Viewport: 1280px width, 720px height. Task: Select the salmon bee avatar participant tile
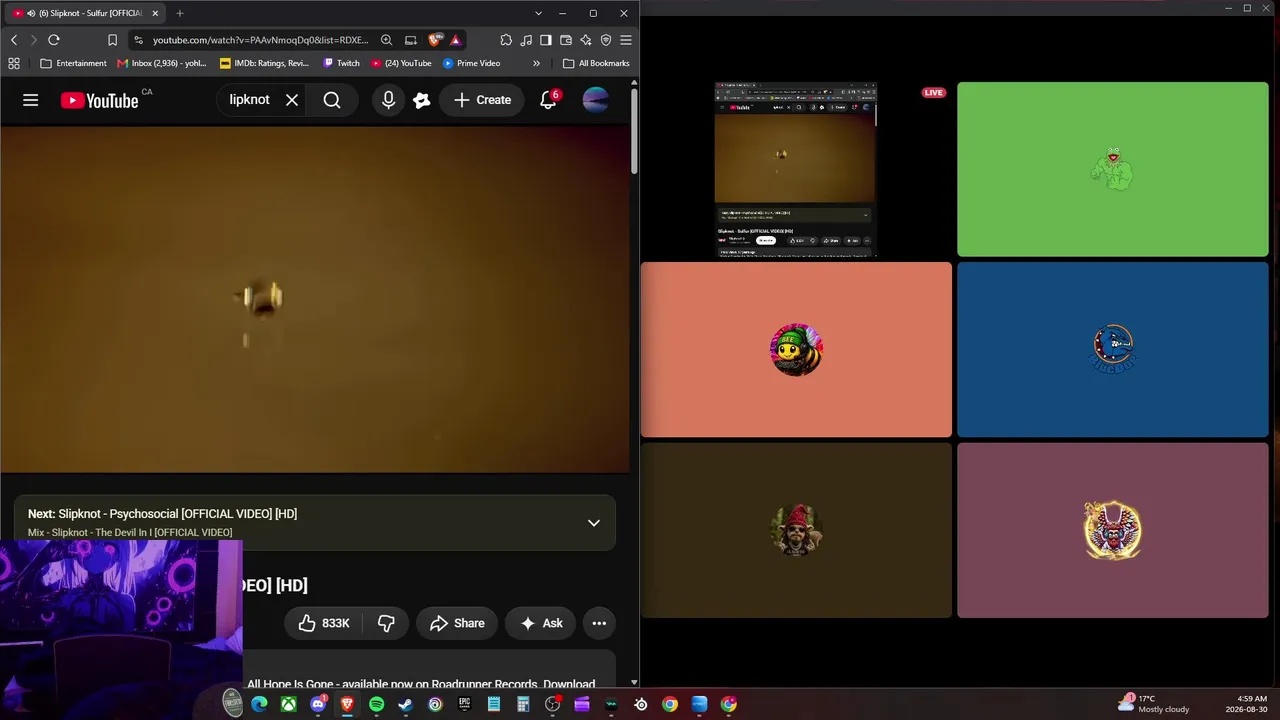tap(796, 350)
